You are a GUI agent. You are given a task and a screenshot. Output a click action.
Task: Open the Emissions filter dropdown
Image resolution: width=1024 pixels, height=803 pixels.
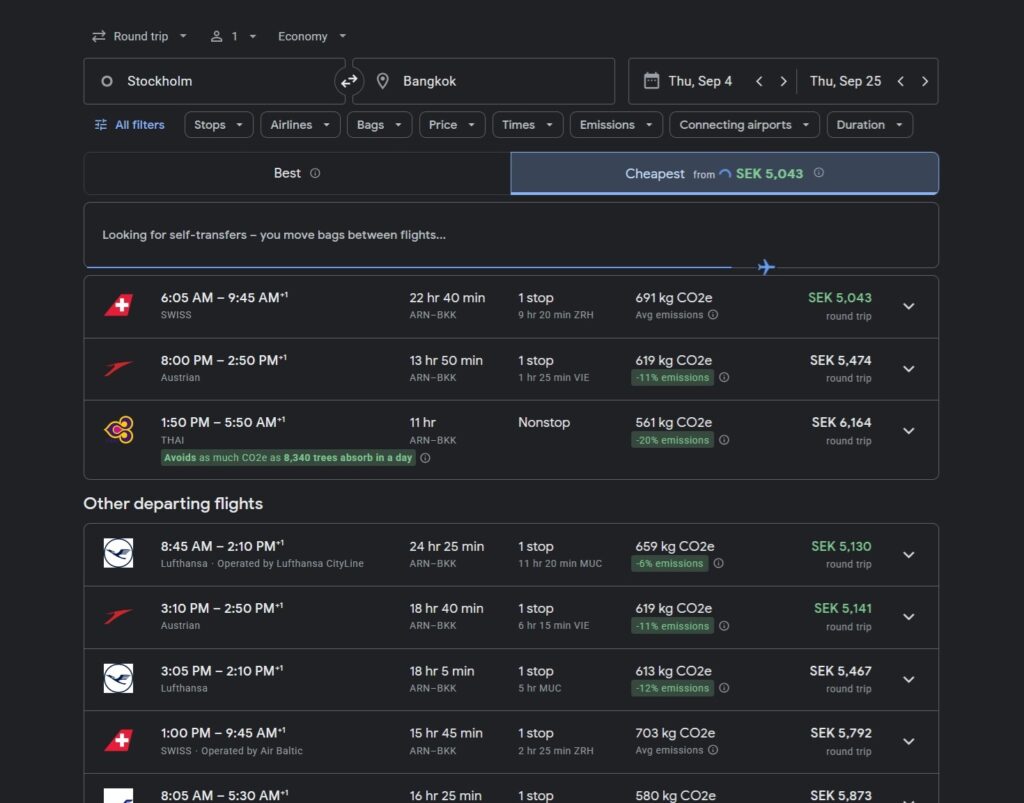(x=616, y=125)
